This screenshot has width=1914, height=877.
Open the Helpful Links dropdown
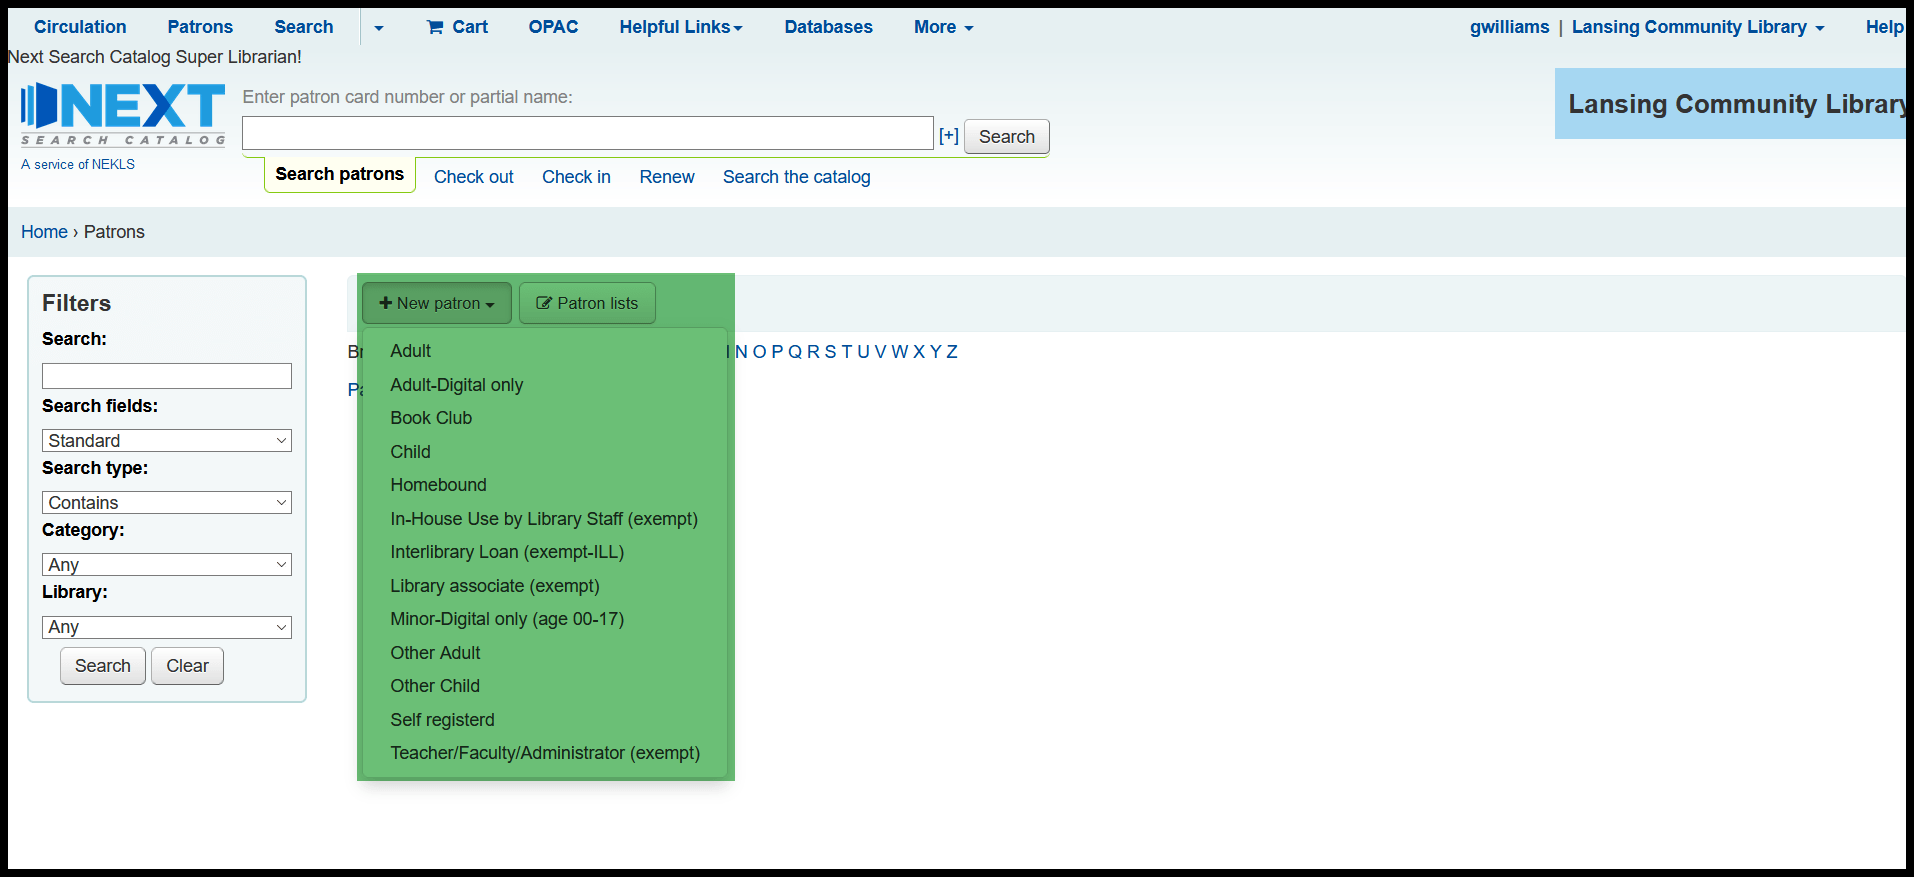click(x=681, y=27)
